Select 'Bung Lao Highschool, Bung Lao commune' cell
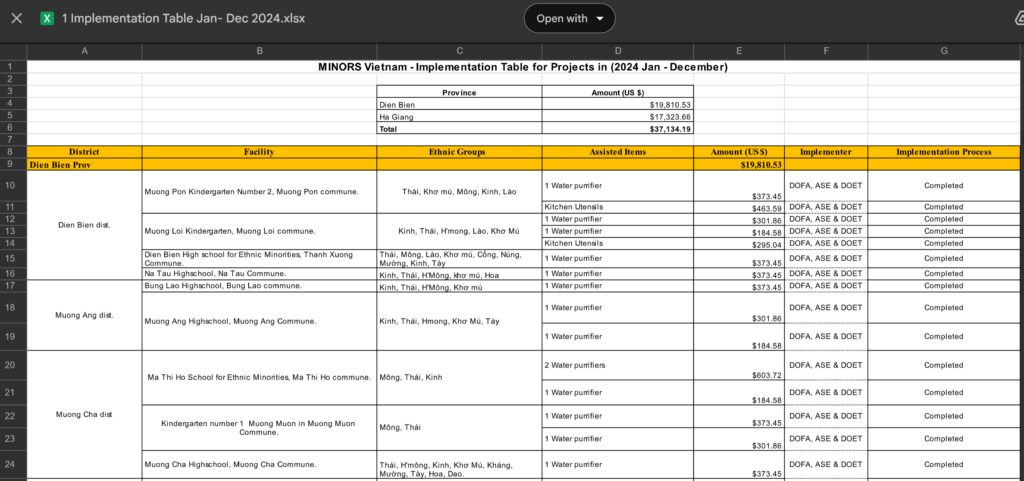The width and height of the screenshot is (1024, 481). click(259, 286)
